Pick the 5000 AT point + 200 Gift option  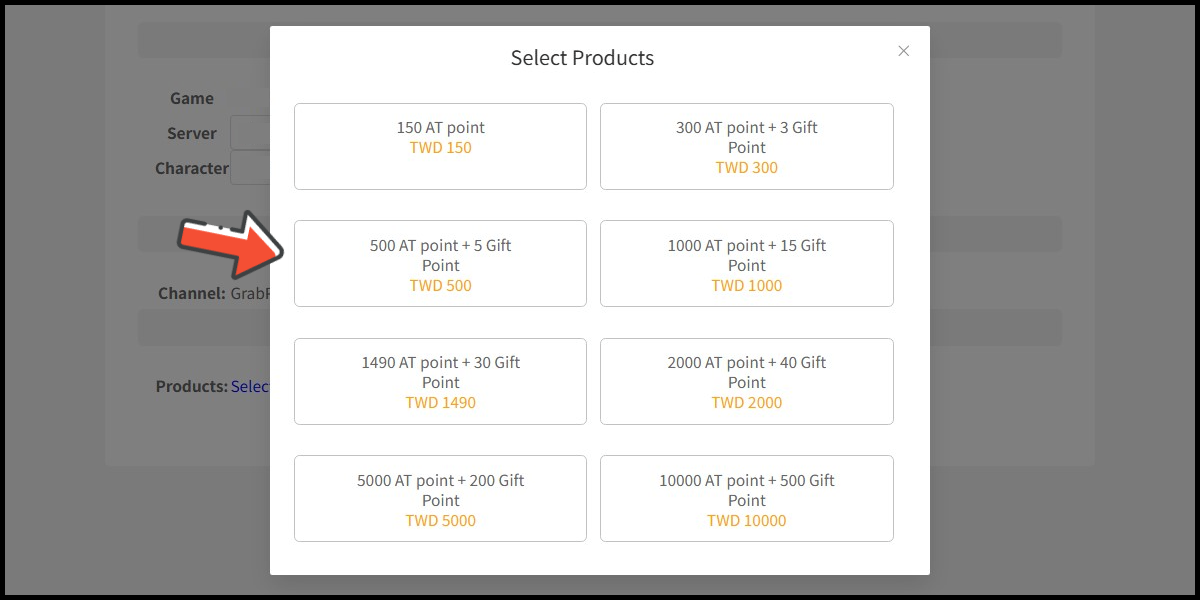[x=440, y=498]
